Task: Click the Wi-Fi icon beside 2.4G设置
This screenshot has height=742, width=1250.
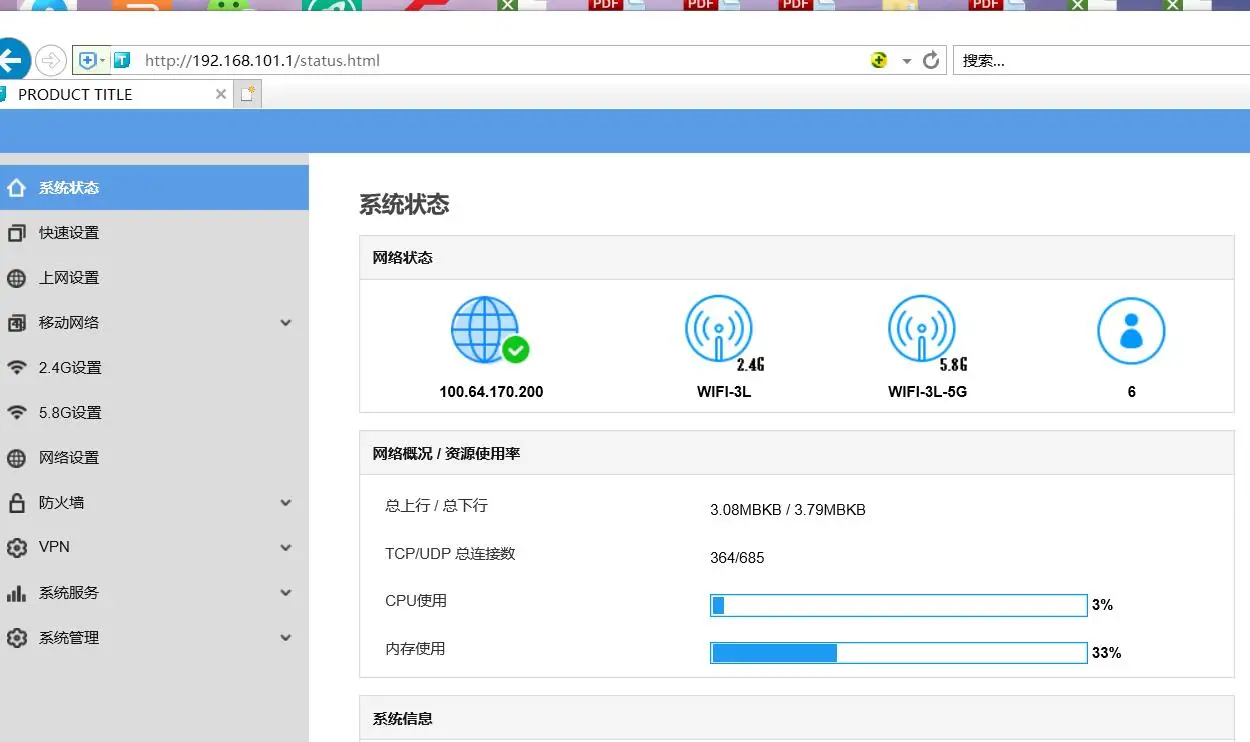Action: point(16,367)
